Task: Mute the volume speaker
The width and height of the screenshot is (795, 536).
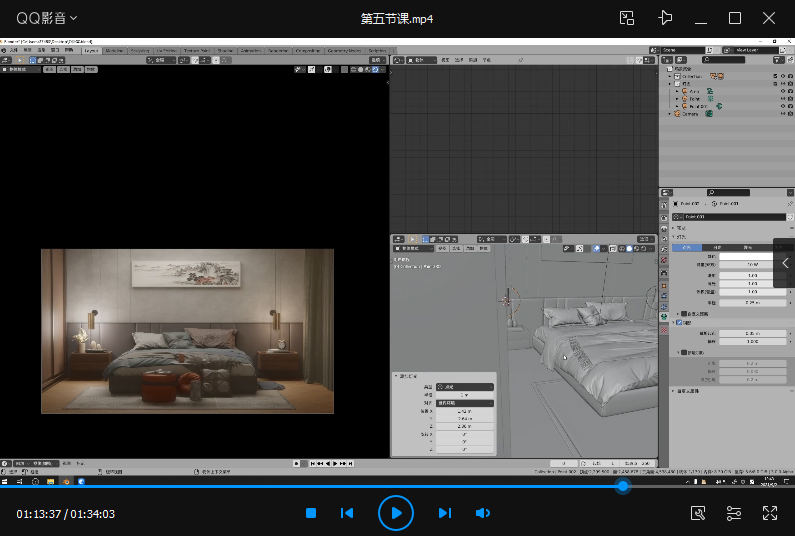Action: click(483, 513)
